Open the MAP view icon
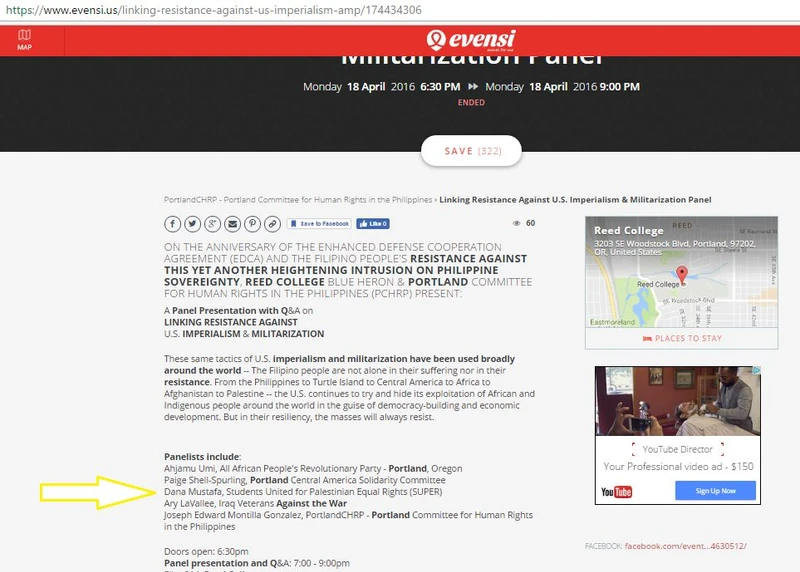800x572 pixels. (24, 40)
